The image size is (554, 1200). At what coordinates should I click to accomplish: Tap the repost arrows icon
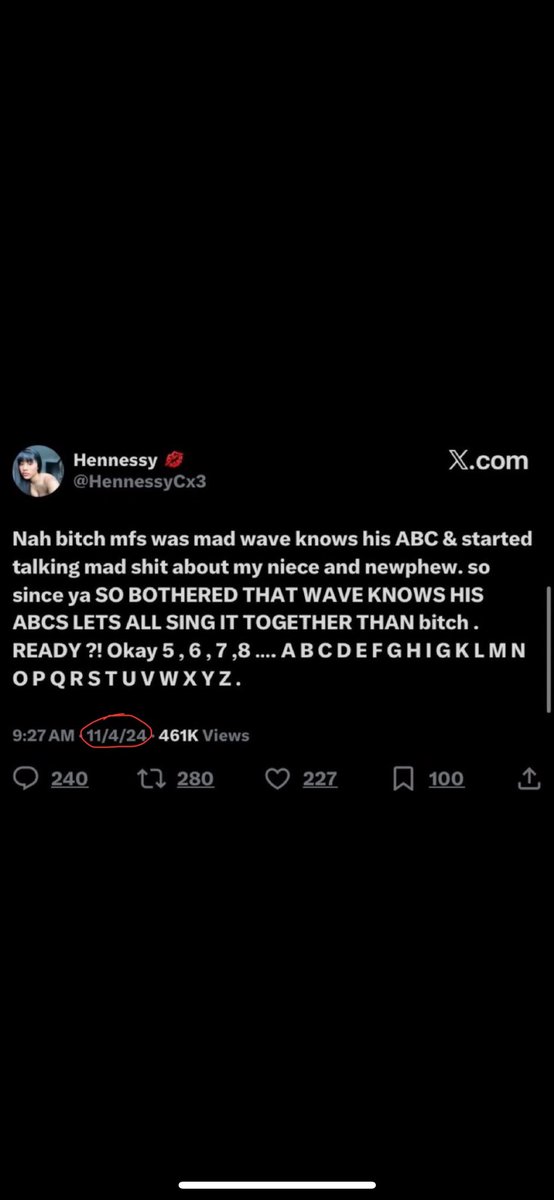(x=151, y=779)
